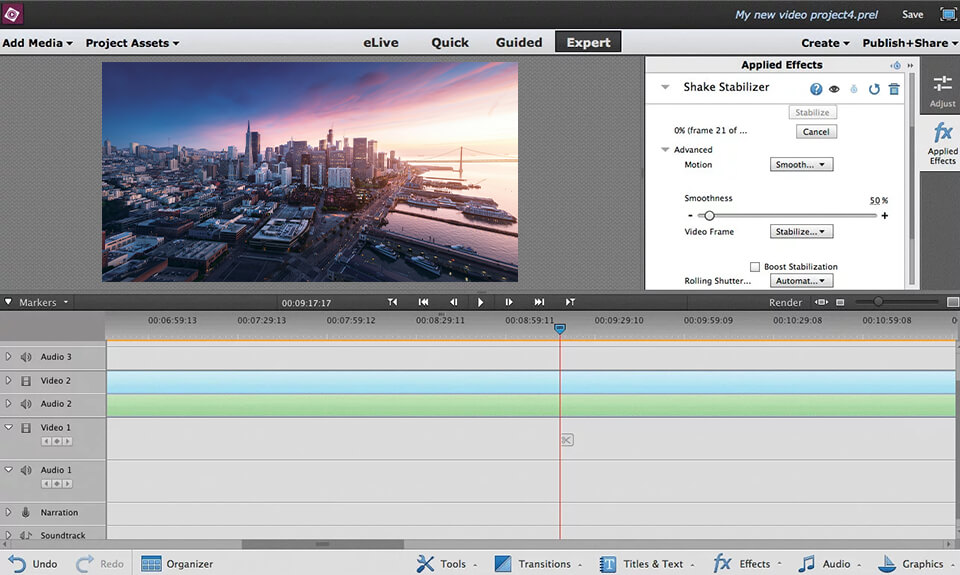Expand the Narration track
Screen dimensions: 960x575
pos(9,512)
